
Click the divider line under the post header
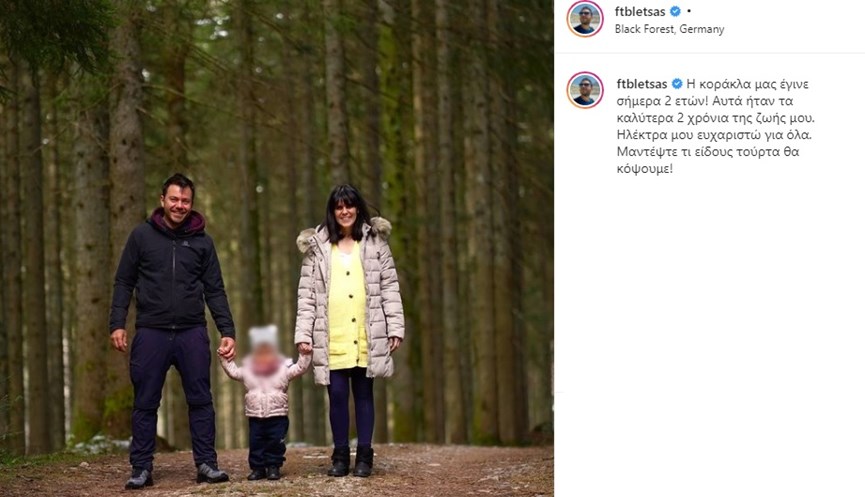click(709, 53)
